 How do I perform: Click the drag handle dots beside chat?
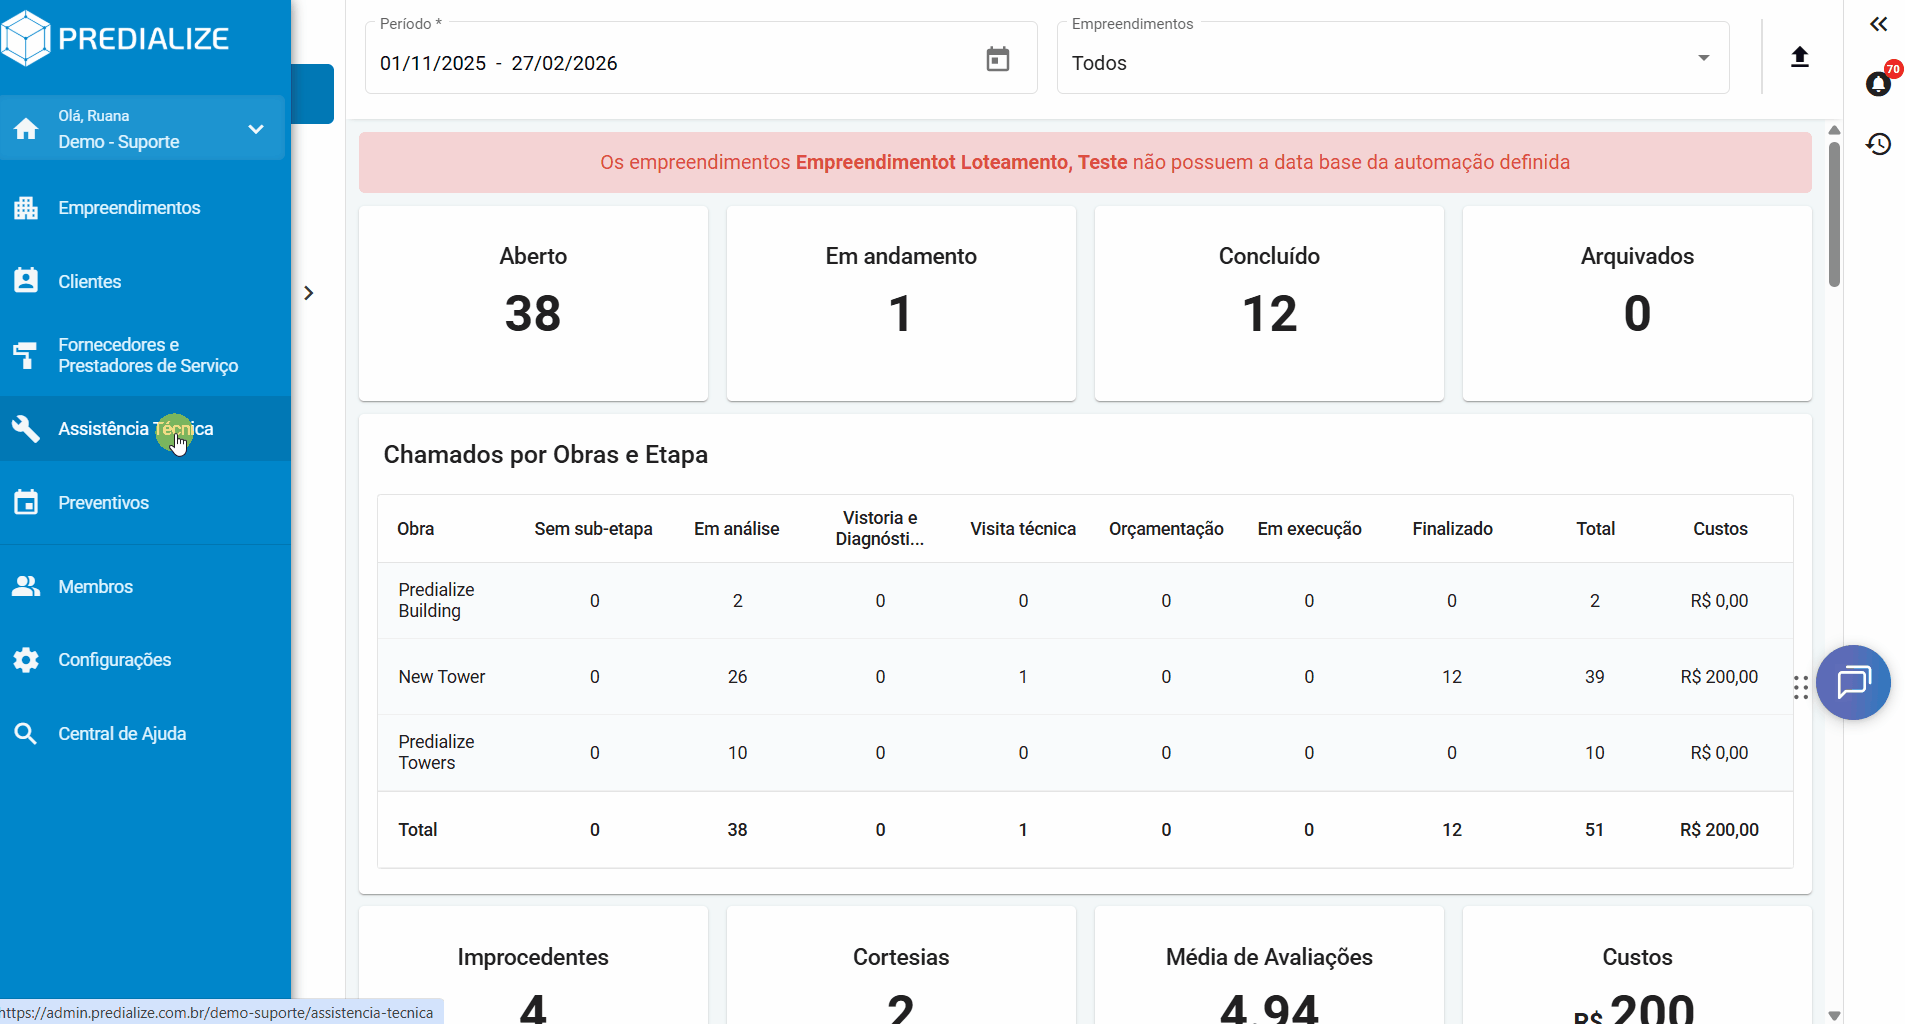[x=1800, y=687]
